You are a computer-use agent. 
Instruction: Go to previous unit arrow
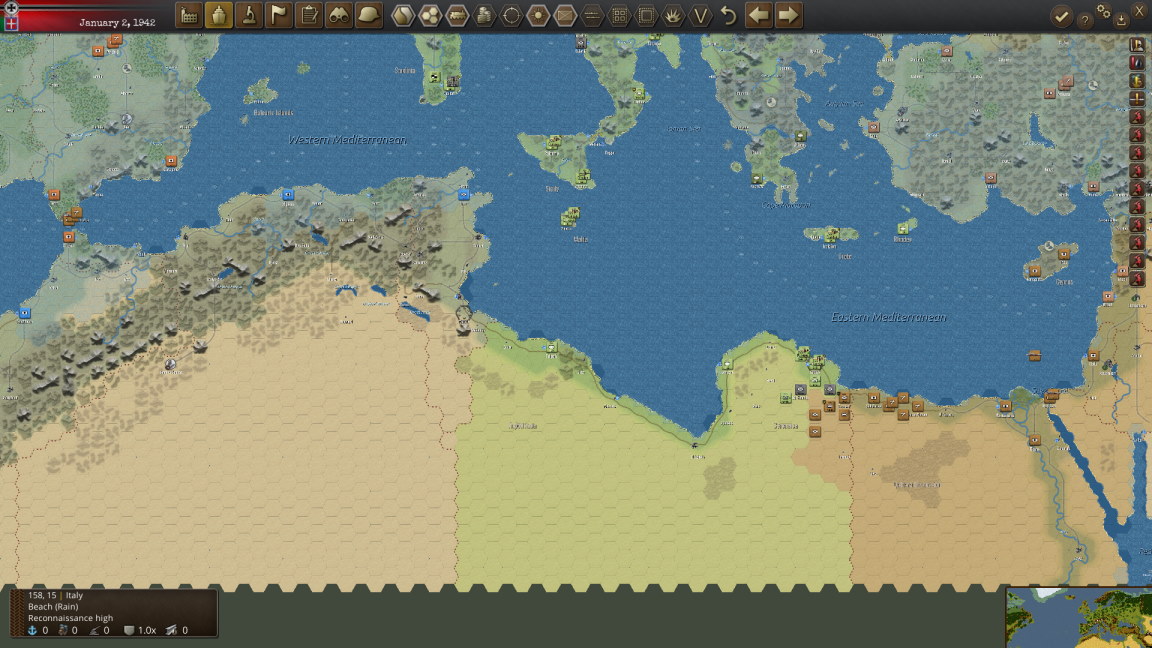tap(758, 15)
